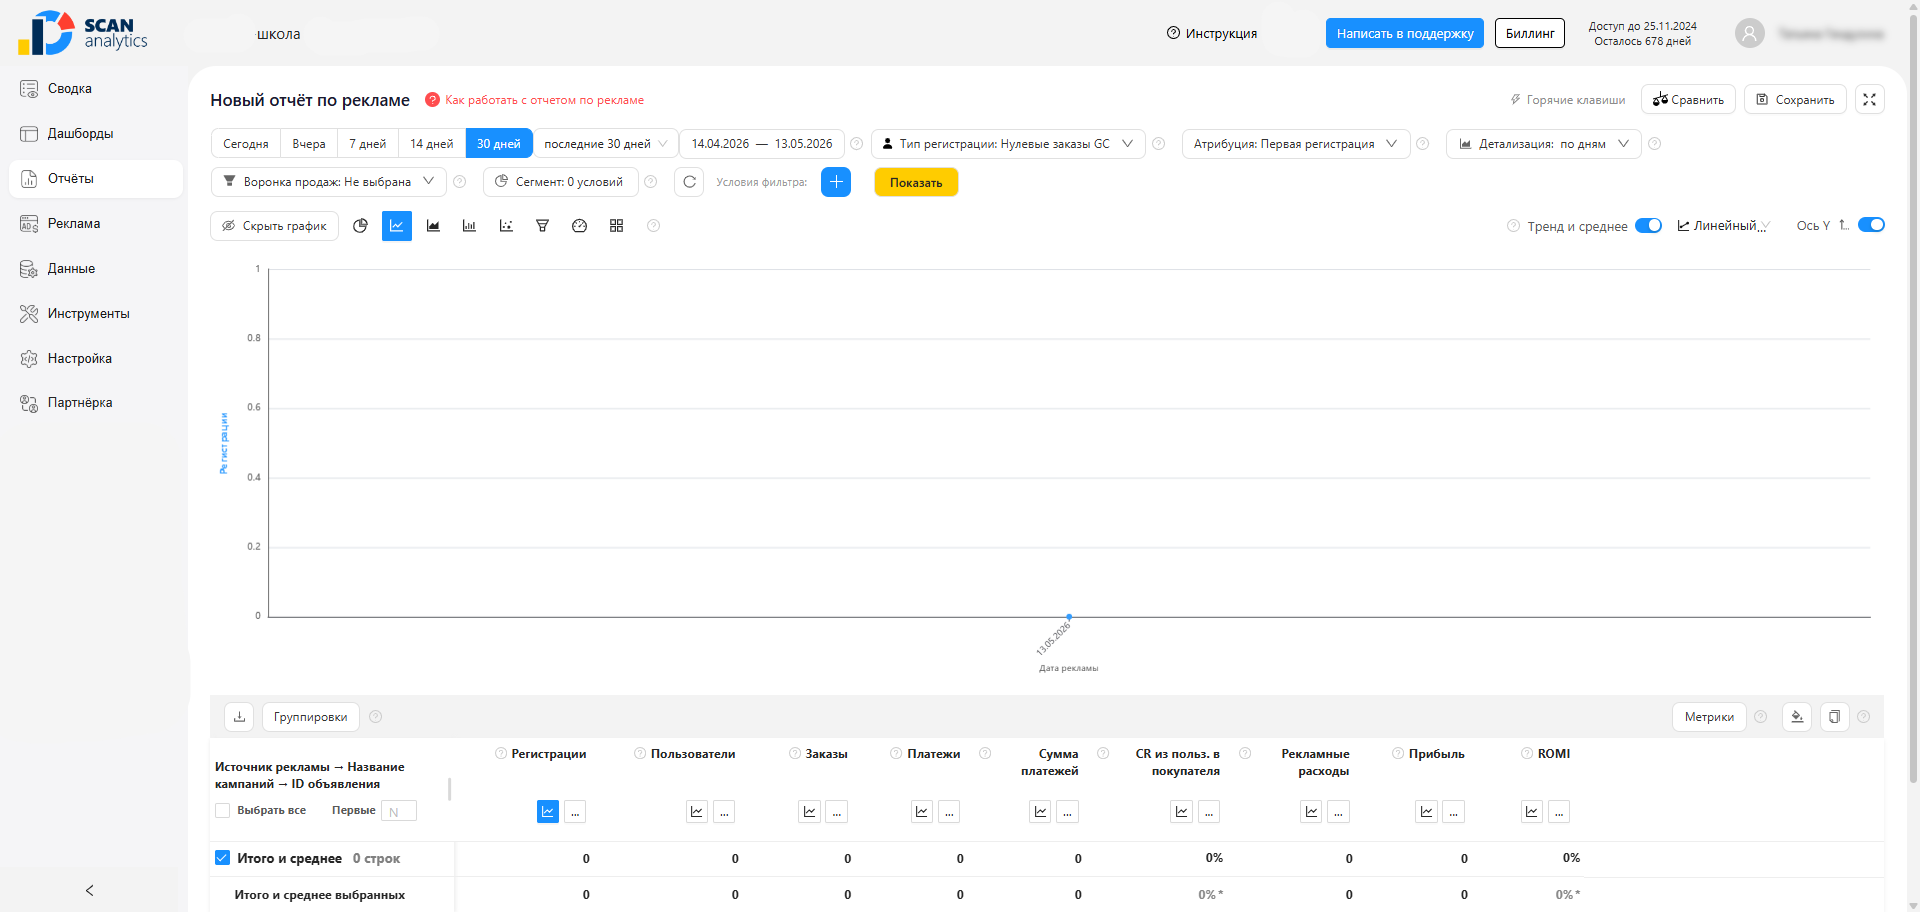Select the 14 дней period tab
This screenshot has width=1920, height=912.
tap(432, 144)
